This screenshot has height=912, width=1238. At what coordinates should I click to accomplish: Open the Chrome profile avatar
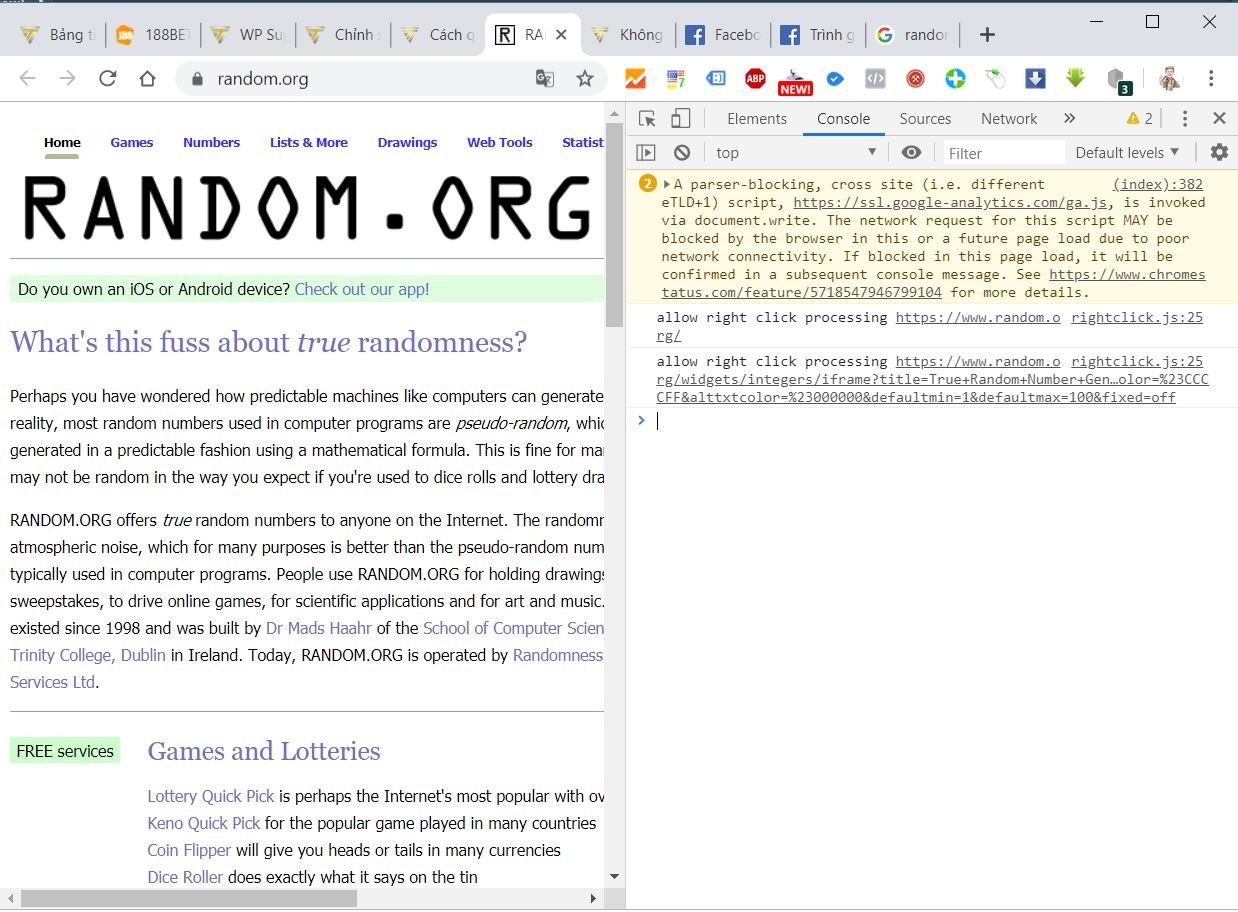pos(1169,78)
